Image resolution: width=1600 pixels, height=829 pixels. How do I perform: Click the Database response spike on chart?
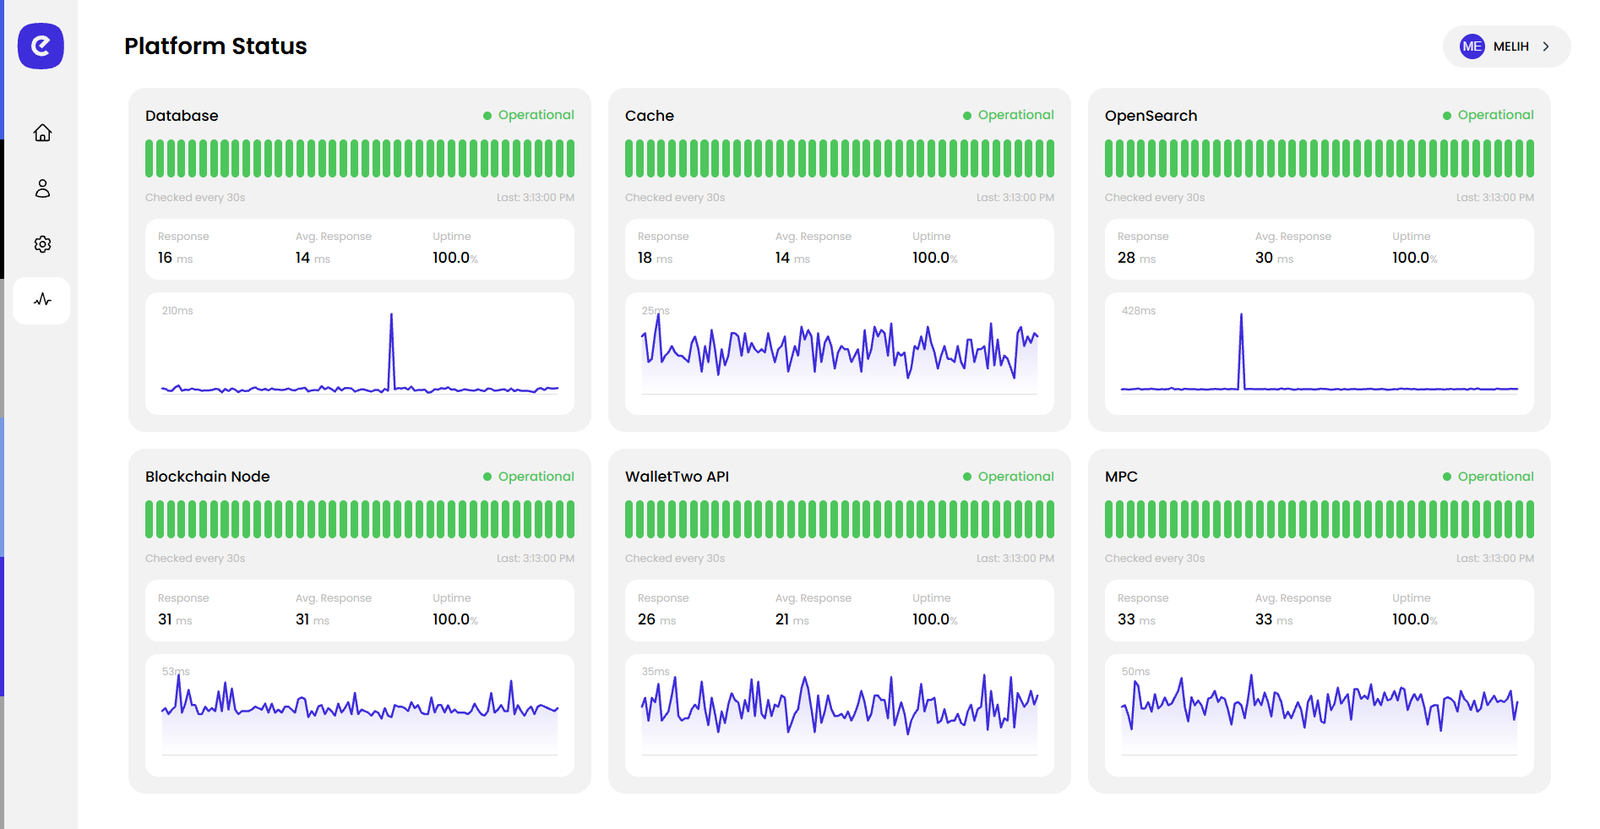(391, 350)
